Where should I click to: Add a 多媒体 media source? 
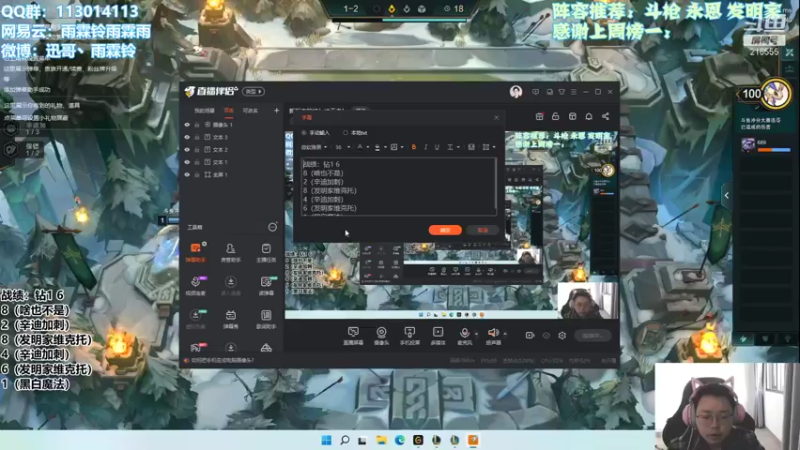tap(438, 336)
